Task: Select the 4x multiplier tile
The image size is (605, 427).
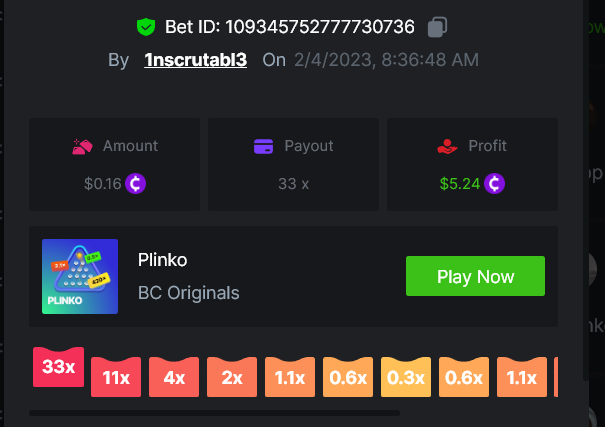Action: point(174,377)
